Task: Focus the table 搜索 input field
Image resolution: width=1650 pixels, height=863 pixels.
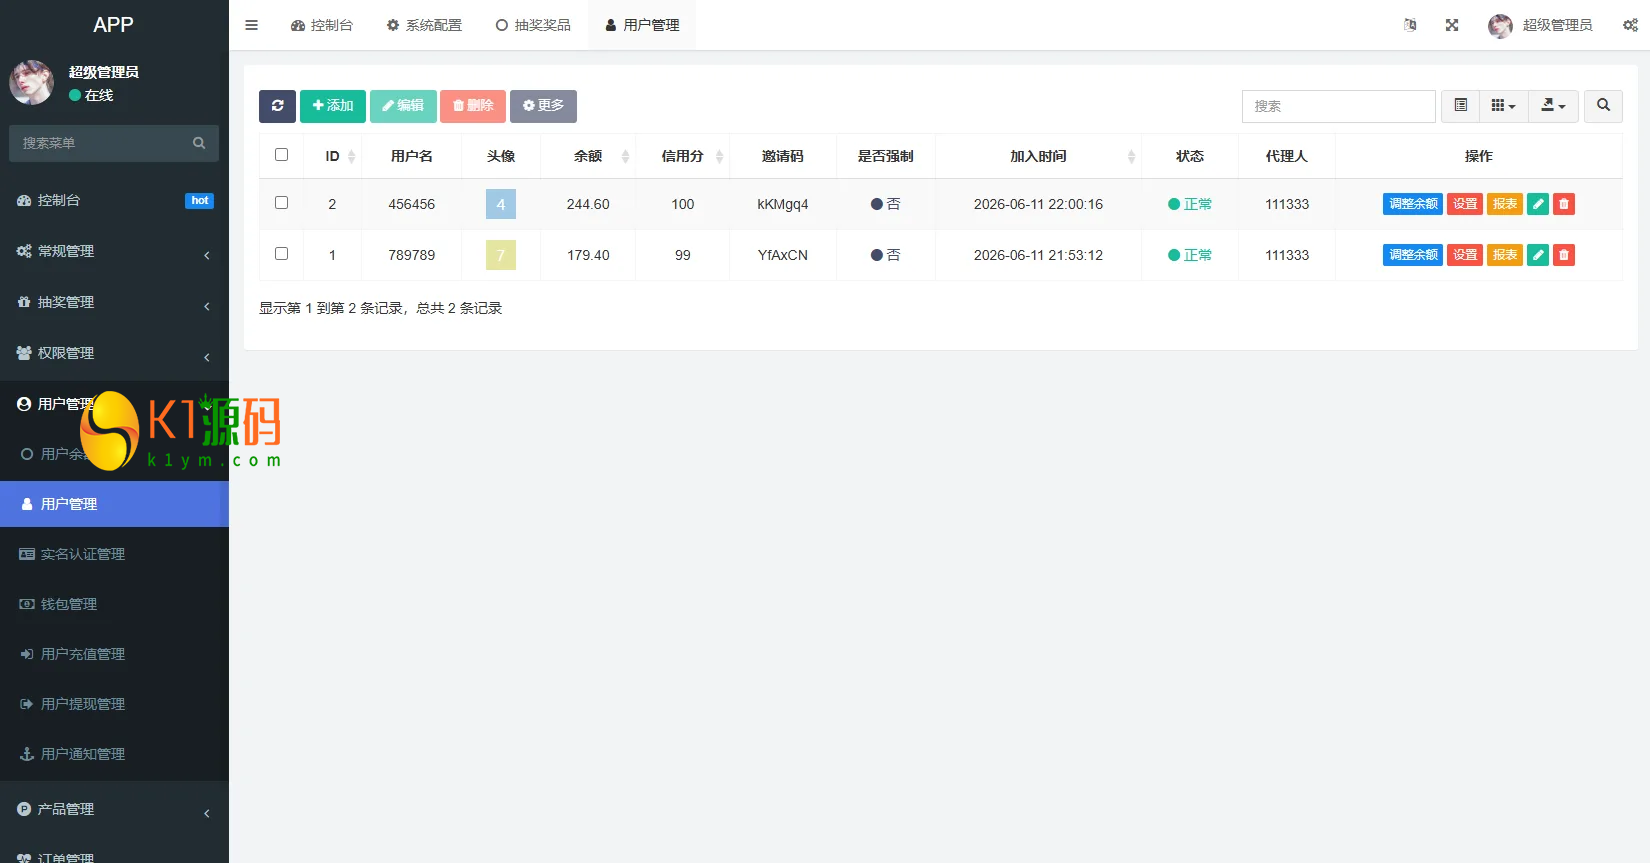Action: click(x=1339, y=106)
